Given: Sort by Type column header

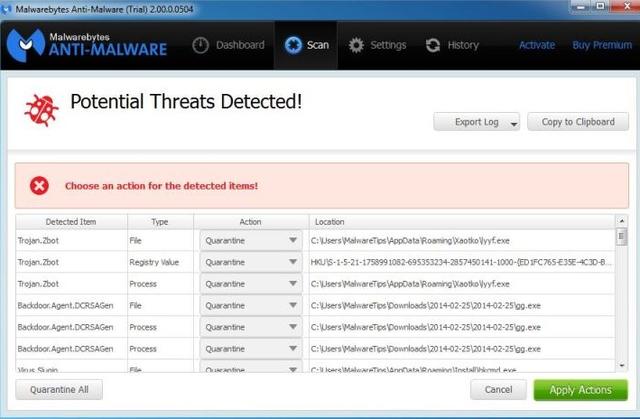Looking at the screenshot, I should pyautogui.click(x=160, y=222).
